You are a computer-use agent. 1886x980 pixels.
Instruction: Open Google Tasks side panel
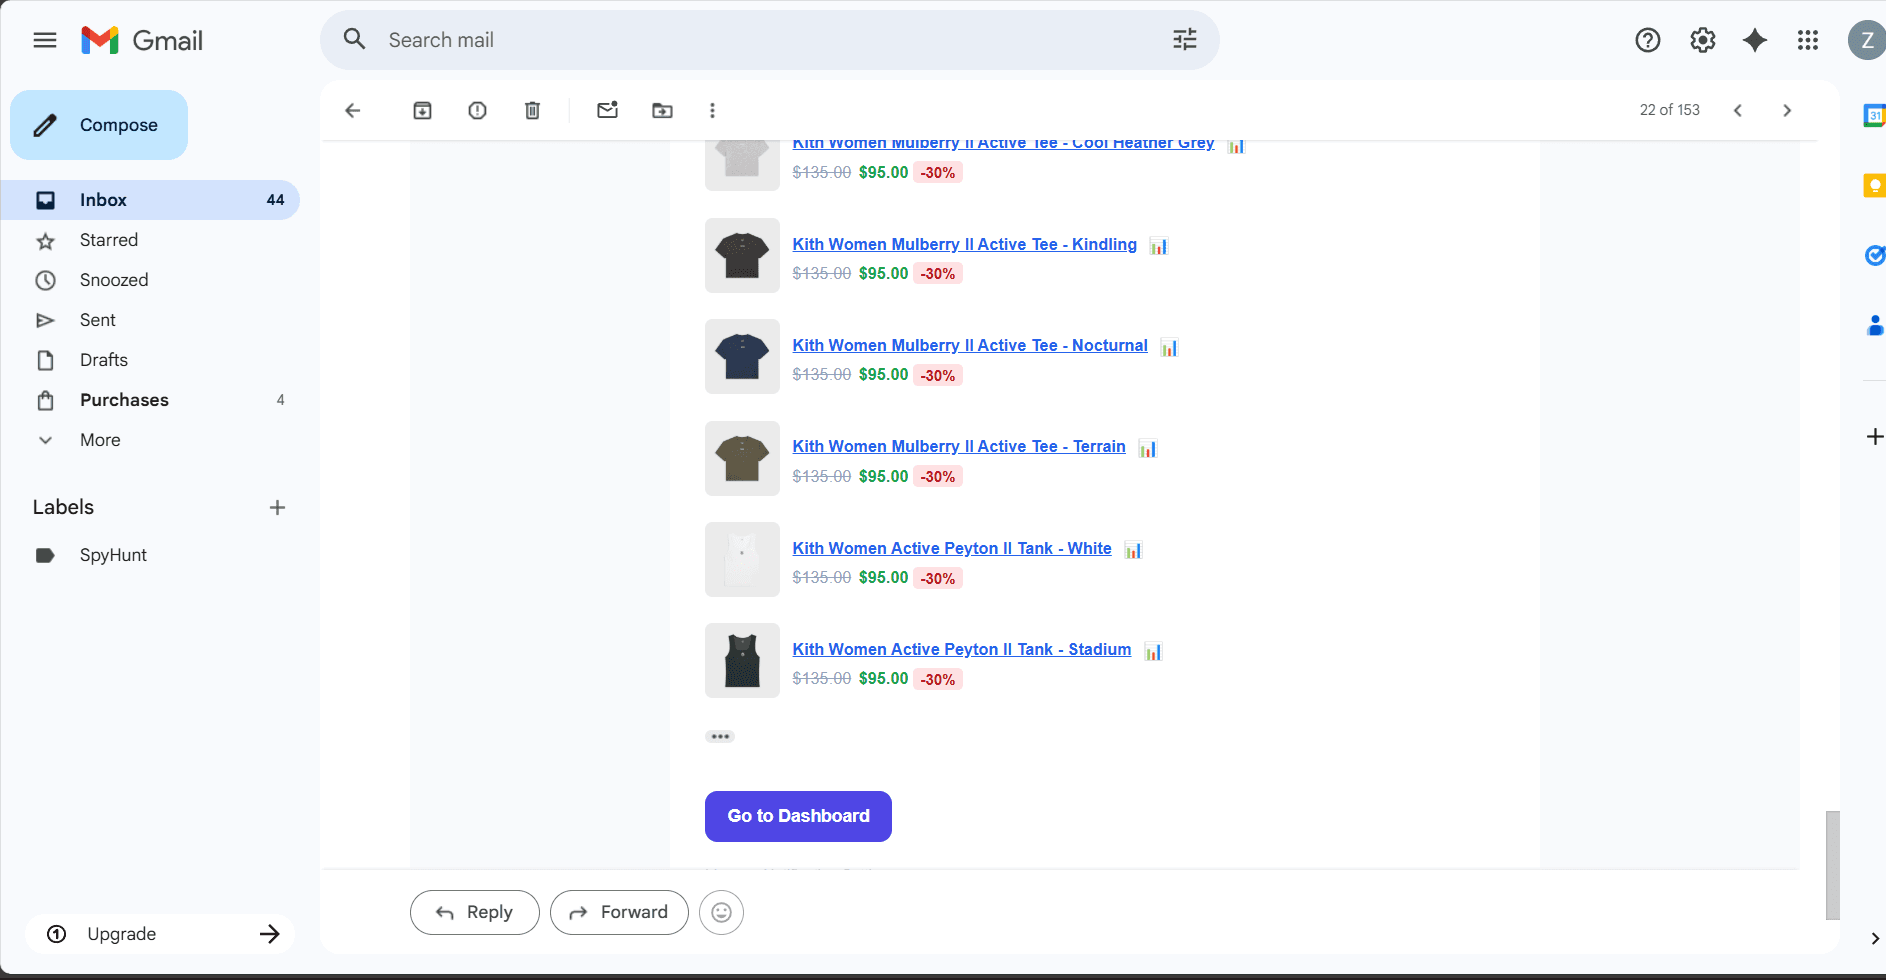tap(1872, 256)
